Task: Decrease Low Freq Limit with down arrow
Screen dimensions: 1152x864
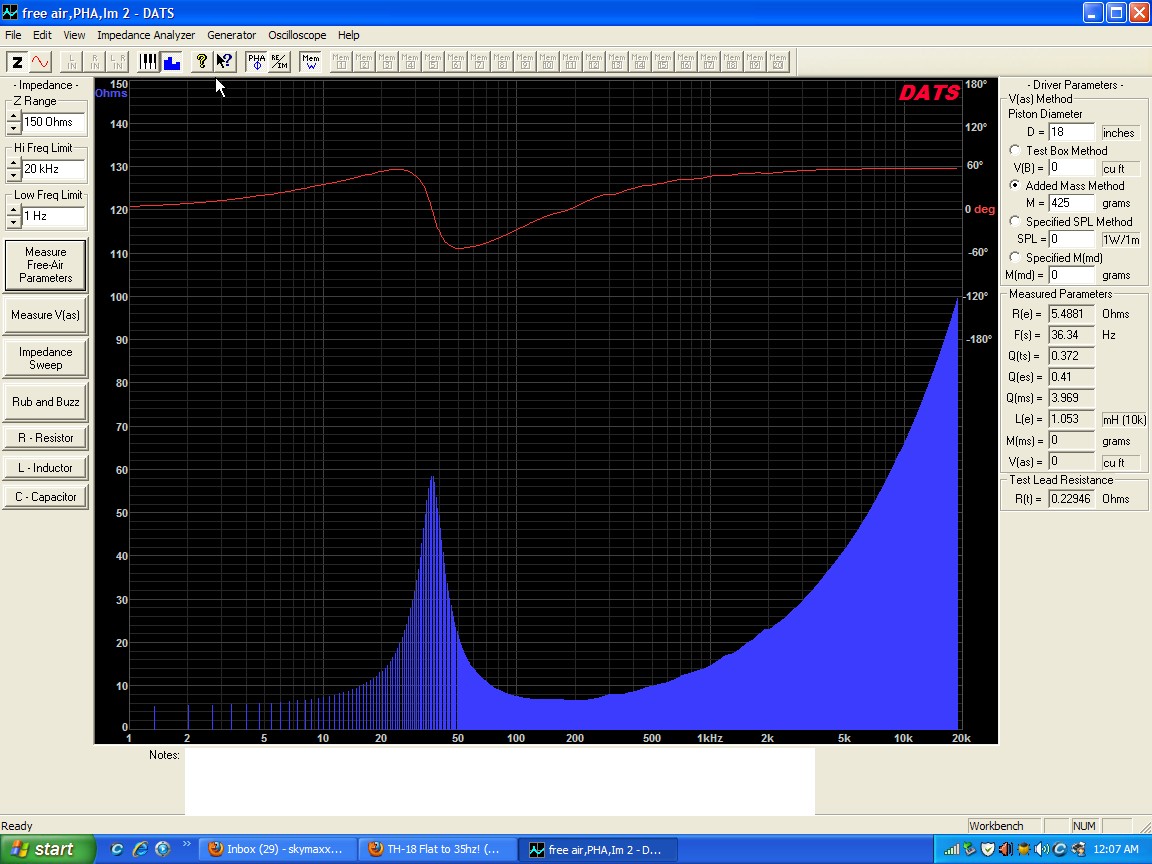Action: tap(13, 223)
